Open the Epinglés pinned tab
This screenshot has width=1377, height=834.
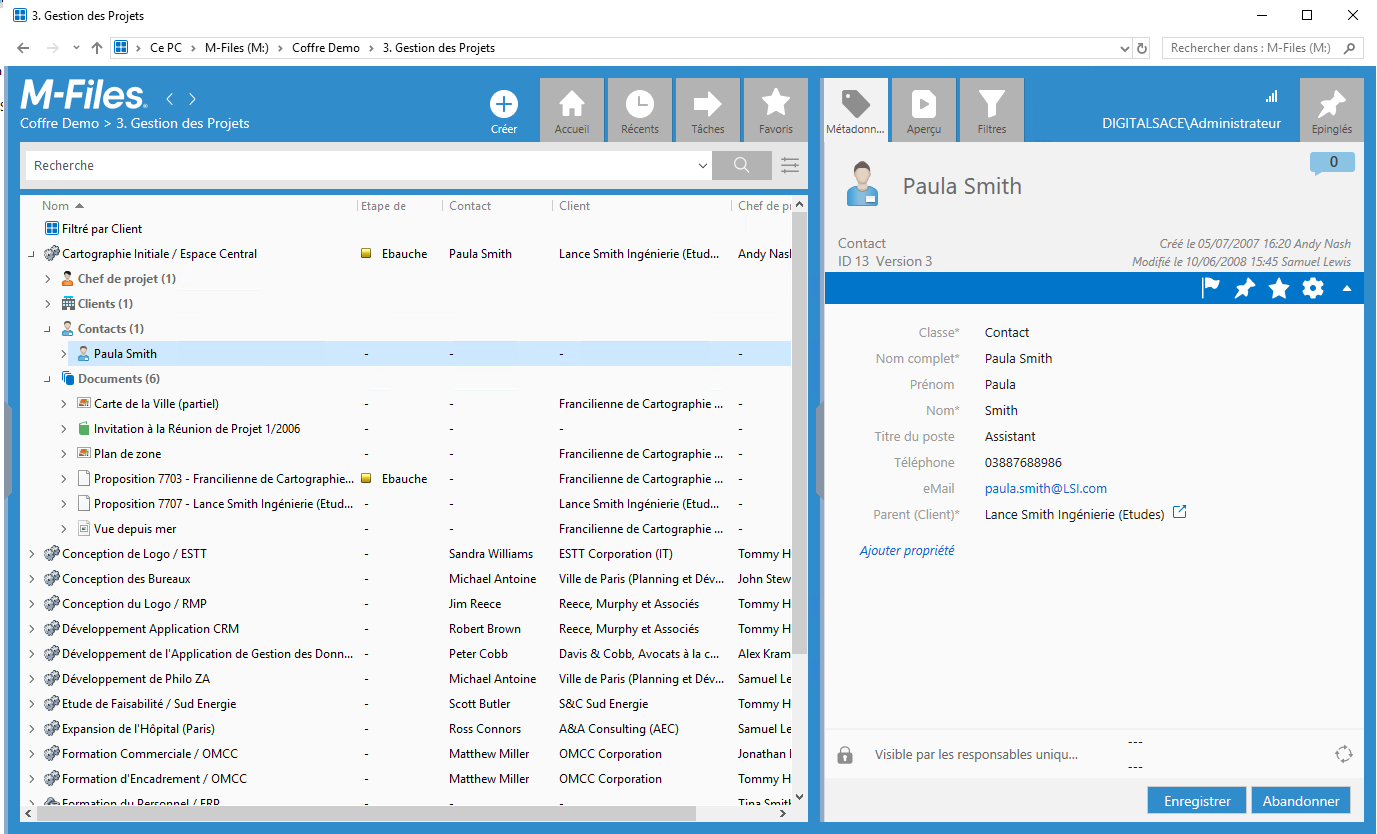click(x=1331, y=110)
